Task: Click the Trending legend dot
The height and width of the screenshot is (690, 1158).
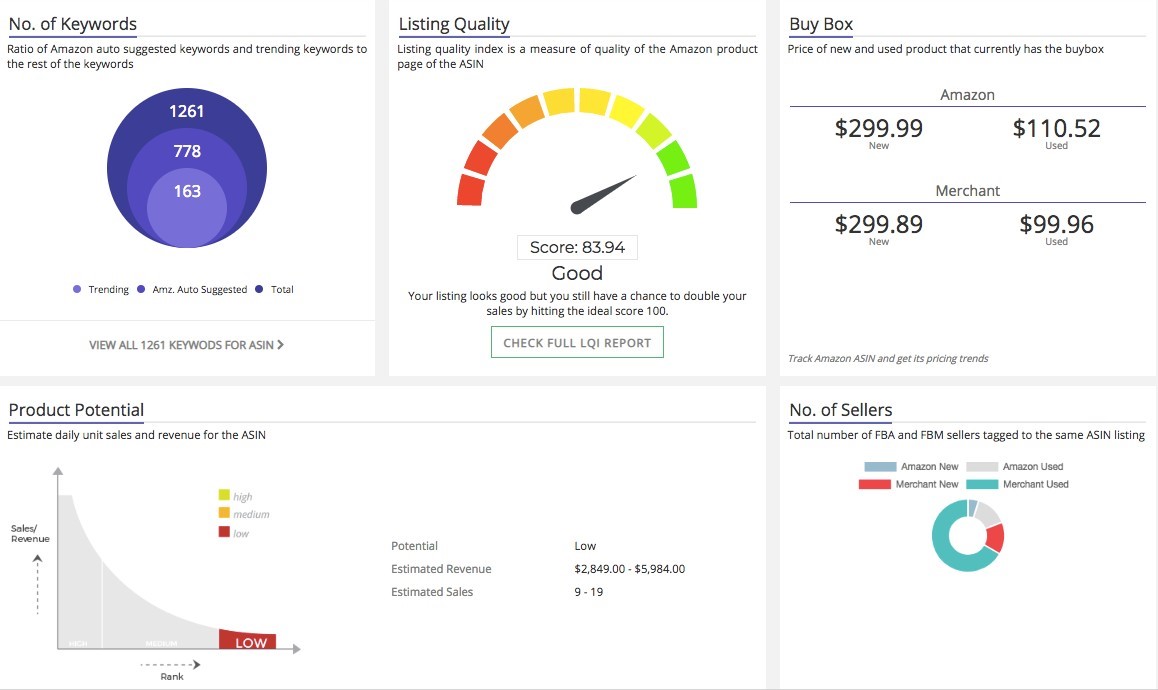Action: [x=77, y=290]
